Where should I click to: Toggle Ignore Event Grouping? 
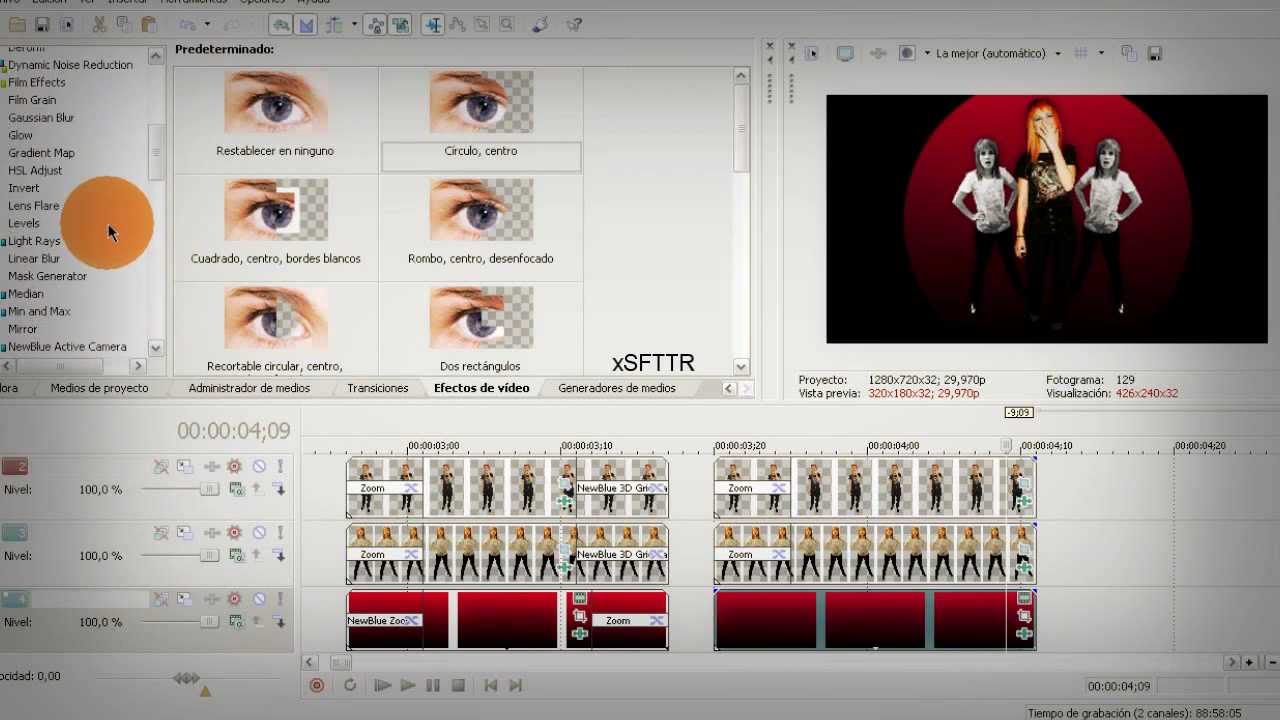(x=400, y=24)
